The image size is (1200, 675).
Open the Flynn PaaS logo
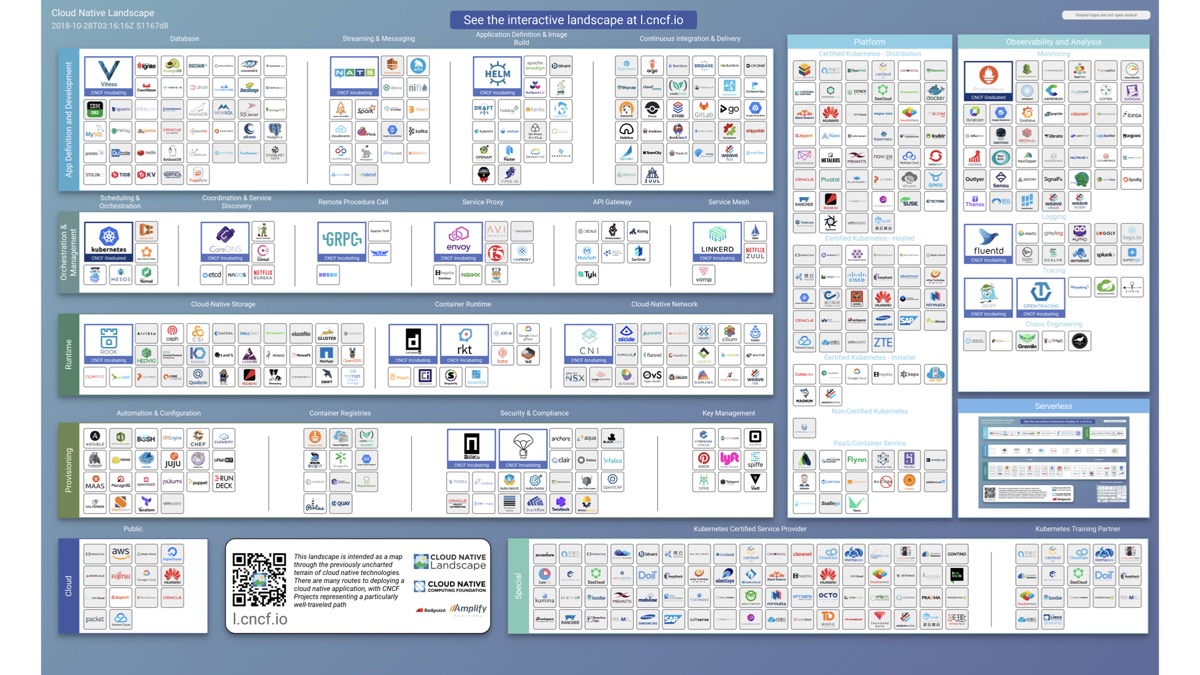(857, 460)
